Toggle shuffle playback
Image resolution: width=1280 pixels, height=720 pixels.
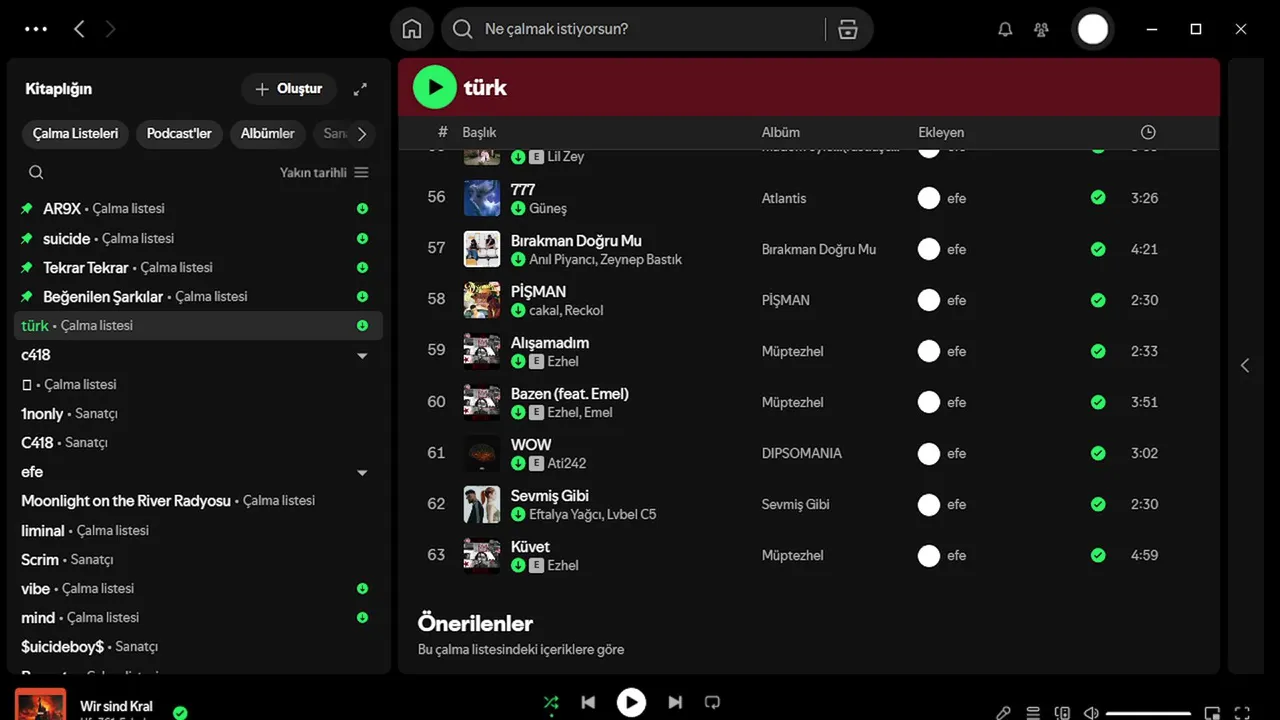point(551,703)
